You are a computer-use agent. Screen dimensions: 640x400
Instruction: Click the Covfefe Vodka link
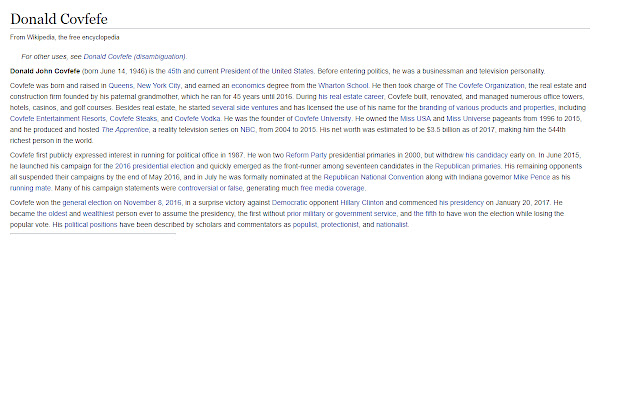(198, 119)
